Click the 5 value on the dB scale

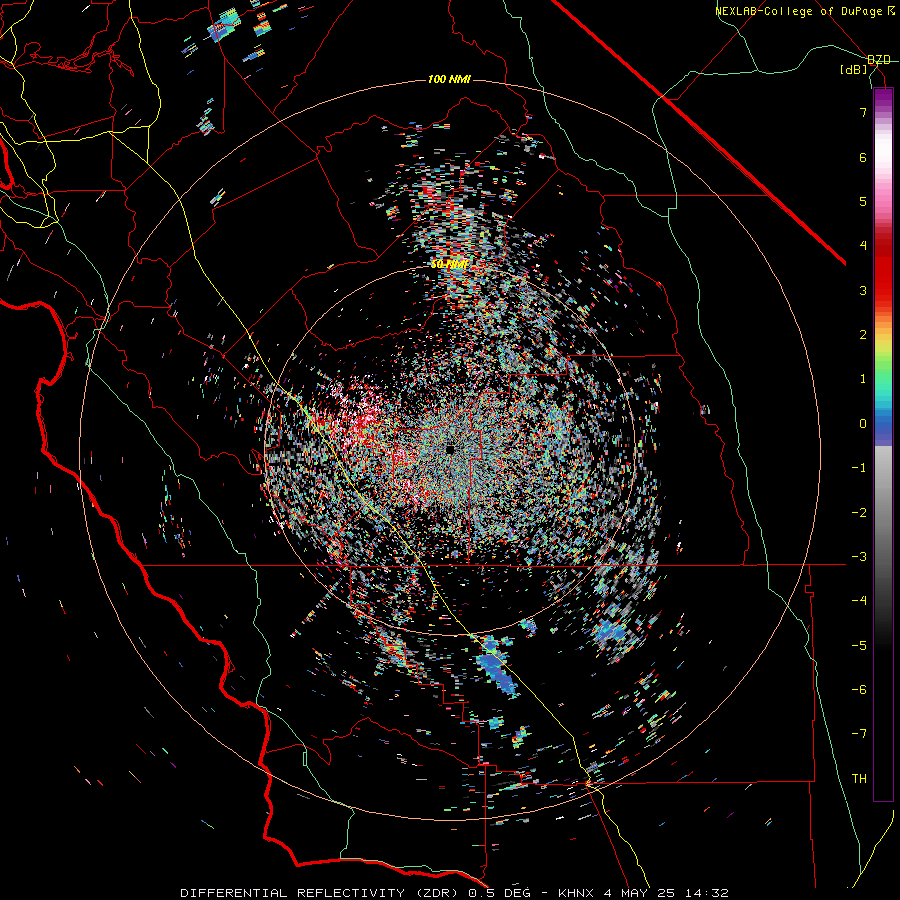(x=863, y=201)
